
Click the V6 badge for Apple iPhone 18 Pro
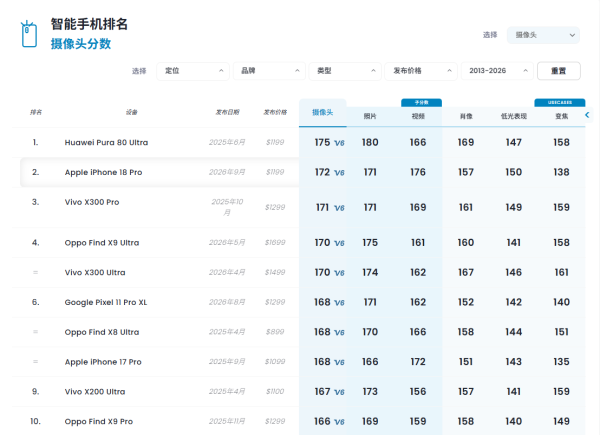(x=339, y=173)
